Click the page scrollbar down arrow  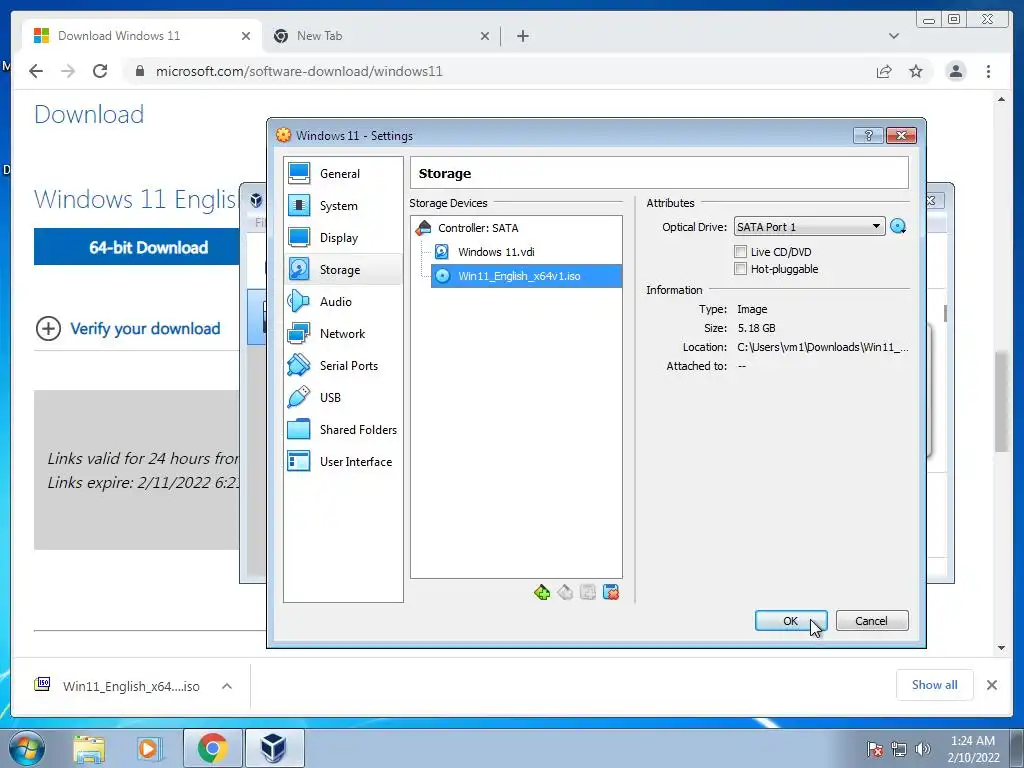[1002, 648]
